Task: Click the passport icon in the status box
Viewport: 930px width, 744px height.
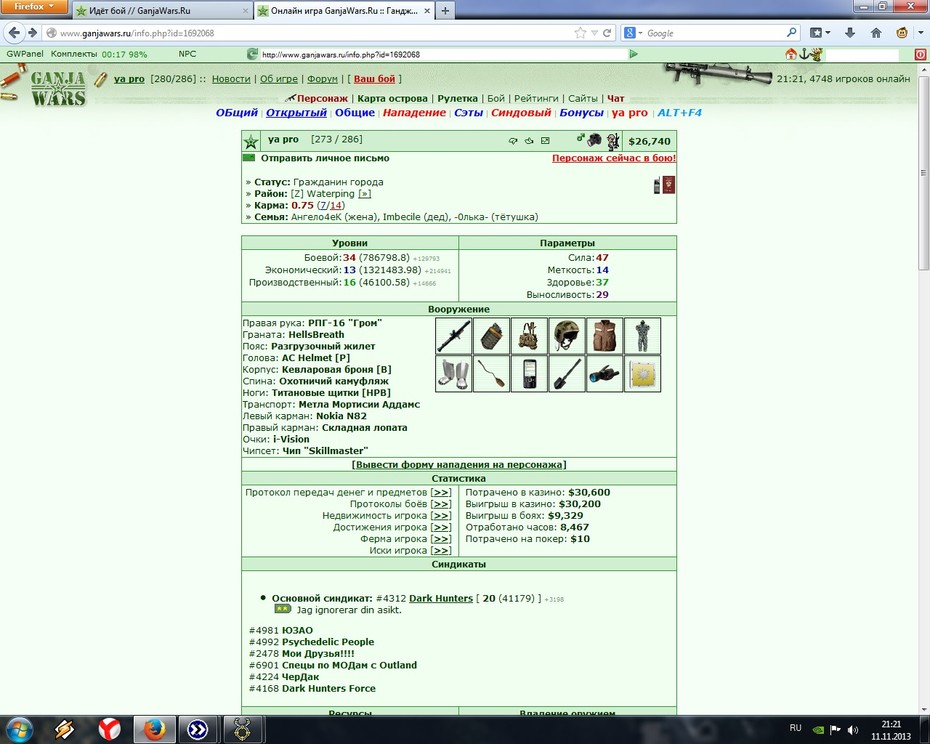Action: click(669, 185)
